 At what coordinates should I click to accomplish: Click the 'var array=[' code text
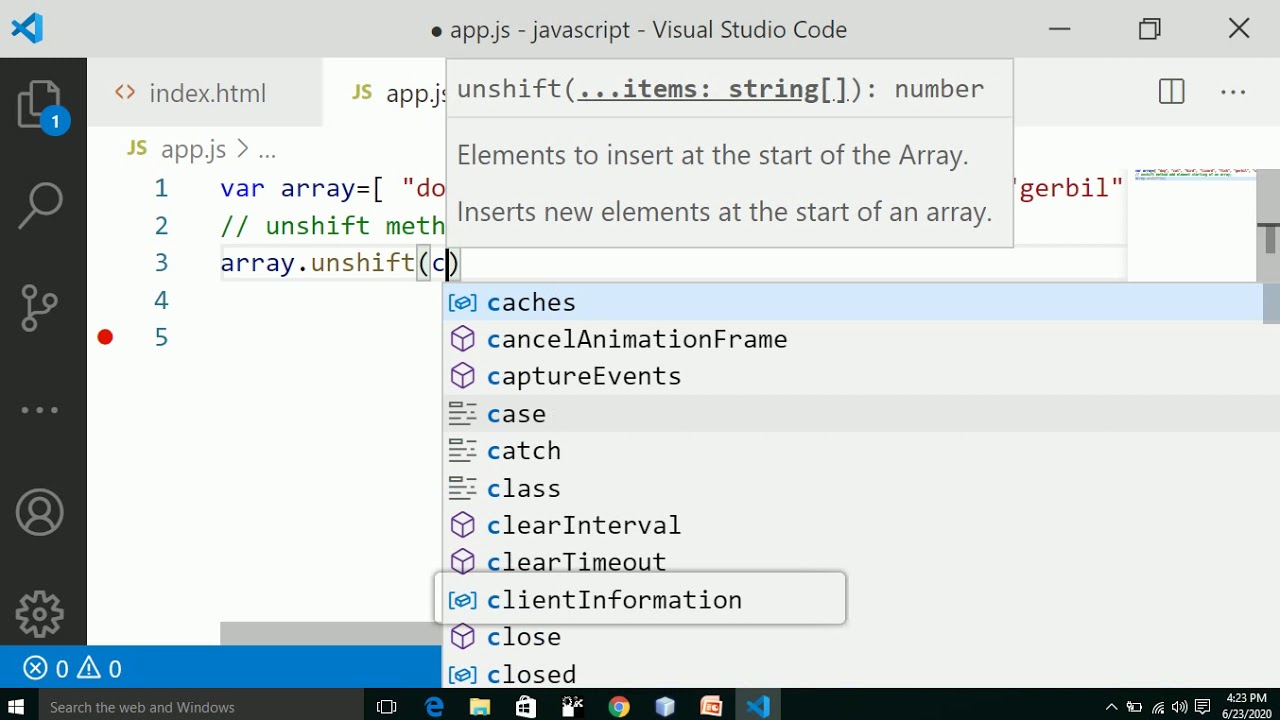point(302,188)
